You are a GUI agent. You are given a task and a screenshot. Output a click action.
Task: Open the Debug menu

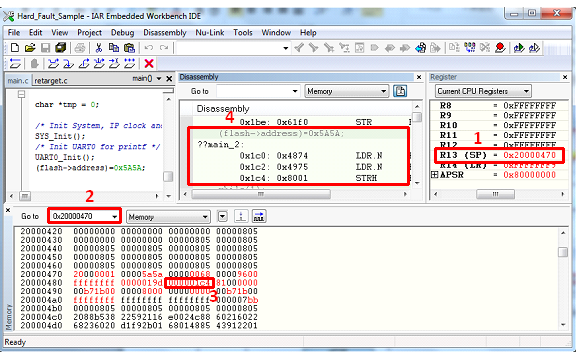122,33
